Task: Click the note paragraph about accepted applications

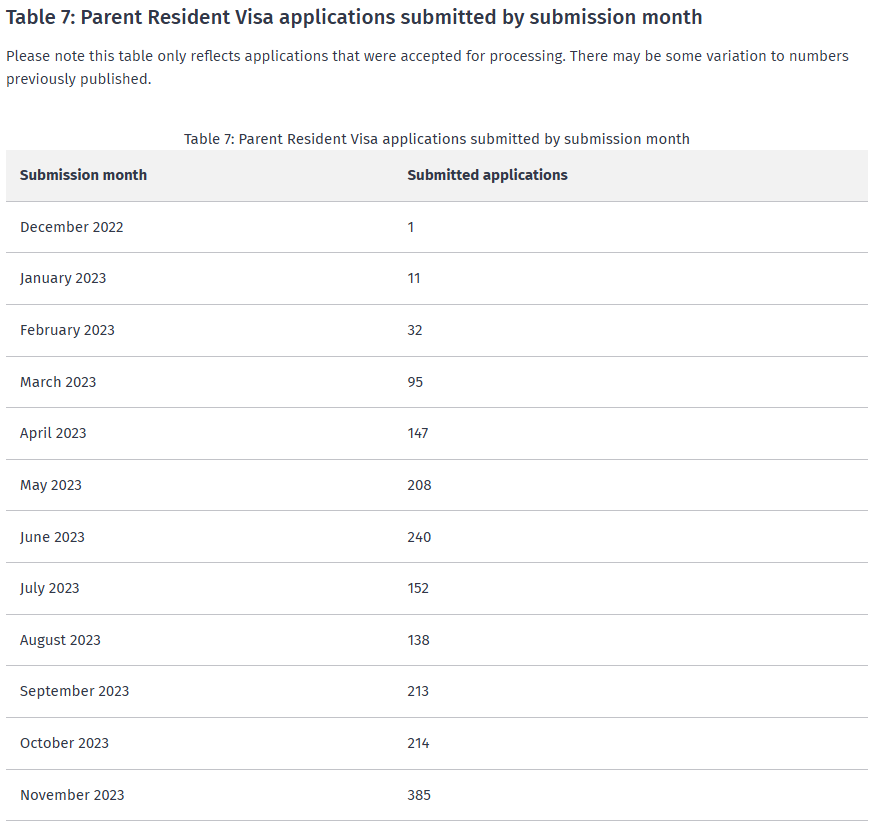Action: [x=427, y=67]
